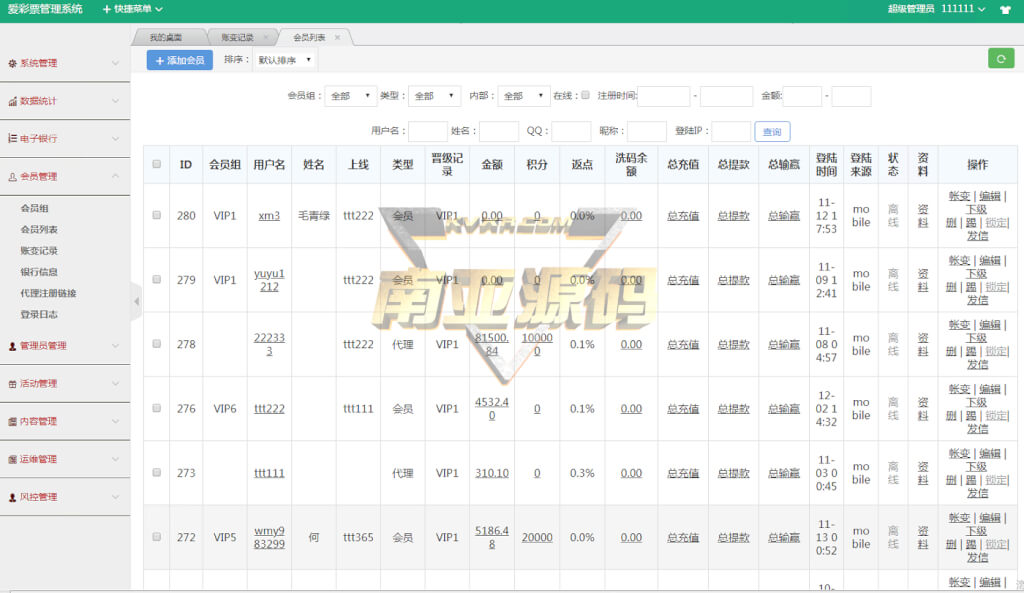Open 会员列表 in the sidebar submenu

39,229
